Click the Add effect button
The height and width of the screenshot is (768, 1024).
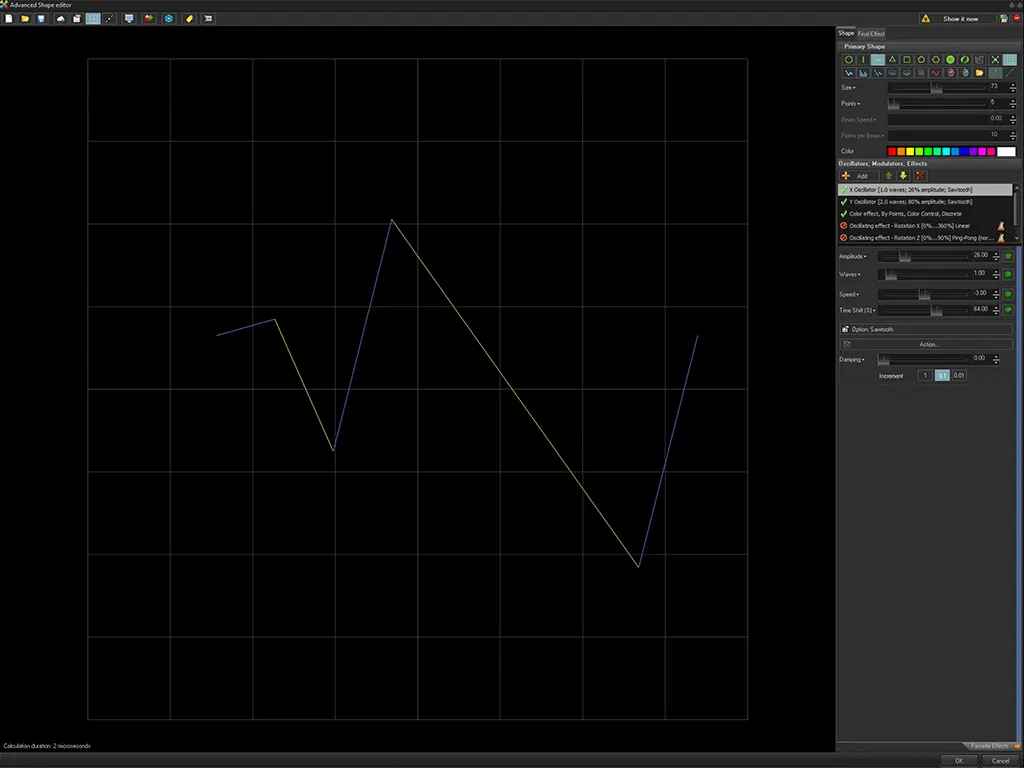pos(857,176)
